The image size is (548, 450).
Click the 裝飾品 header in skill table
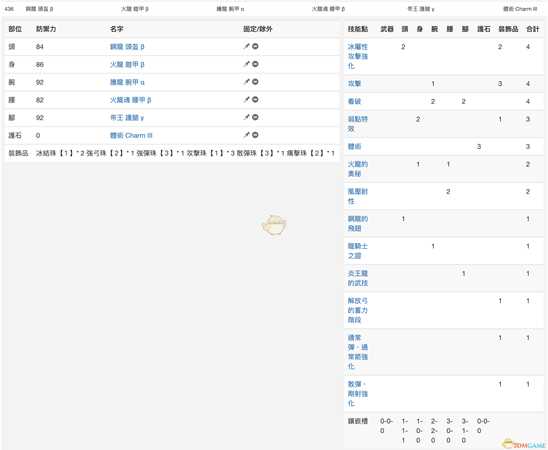pyautogui.click(x=508, y=29)
